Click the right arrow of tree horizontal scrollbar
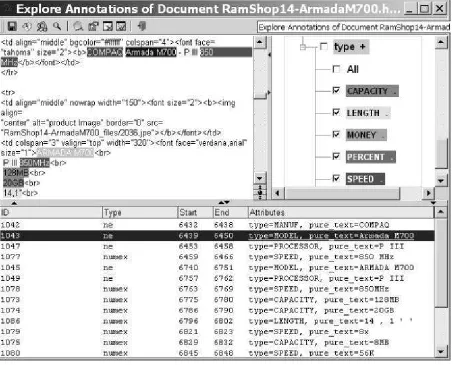 (429, 193)
